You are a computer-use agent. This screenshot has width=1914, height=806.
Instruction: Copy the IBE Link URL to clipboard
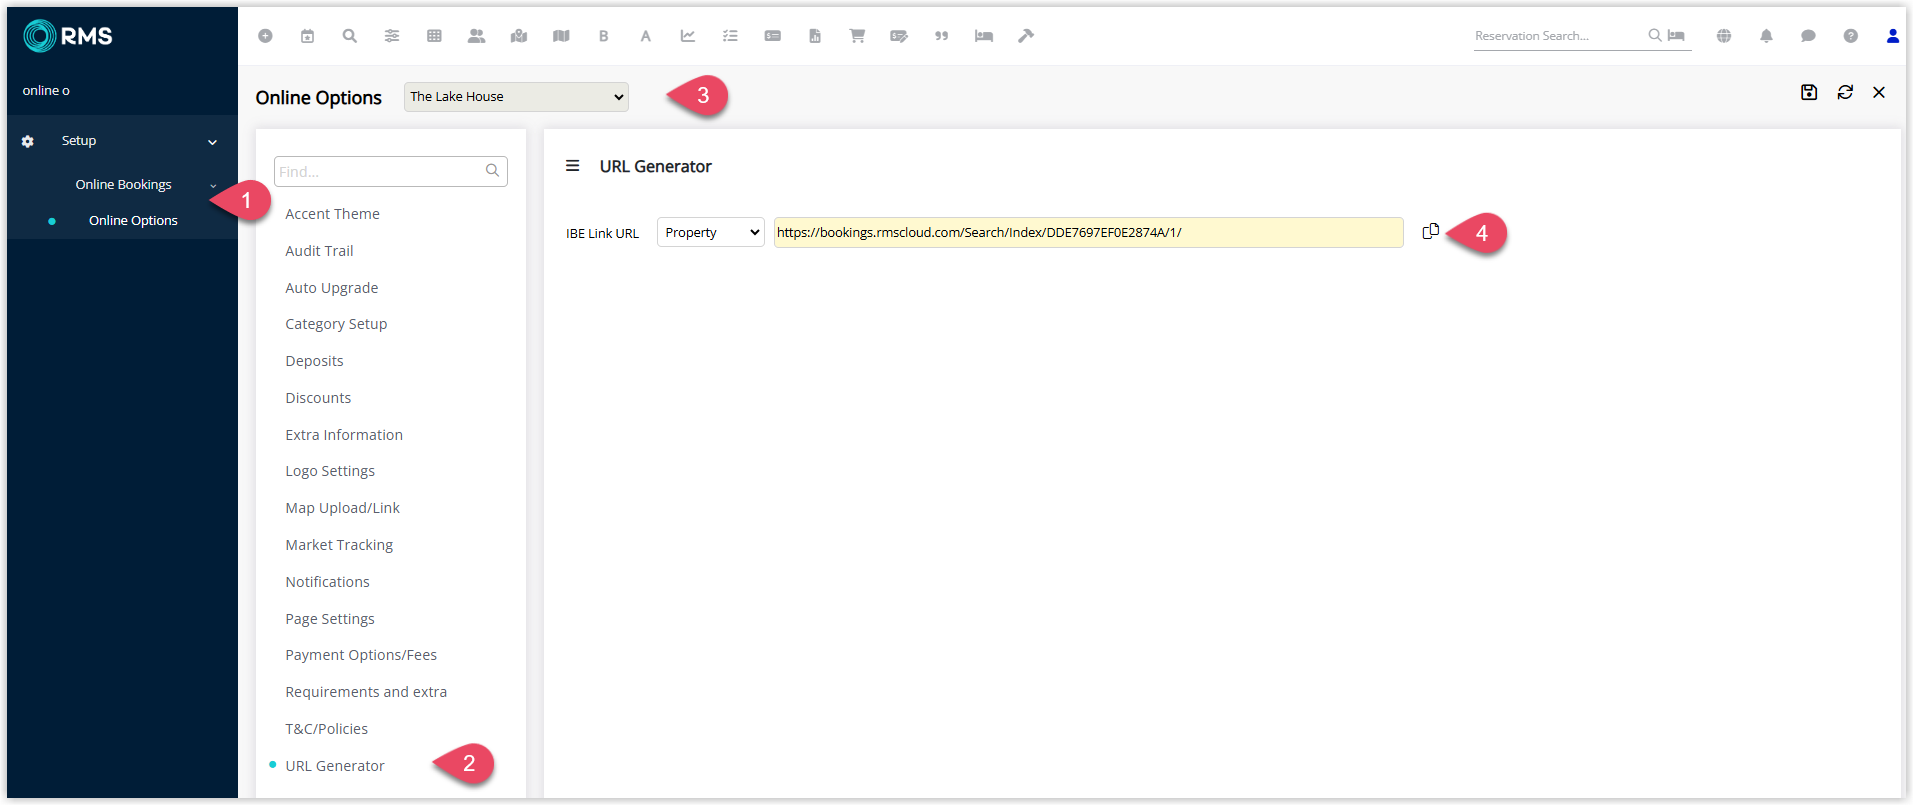point(1430,232)
